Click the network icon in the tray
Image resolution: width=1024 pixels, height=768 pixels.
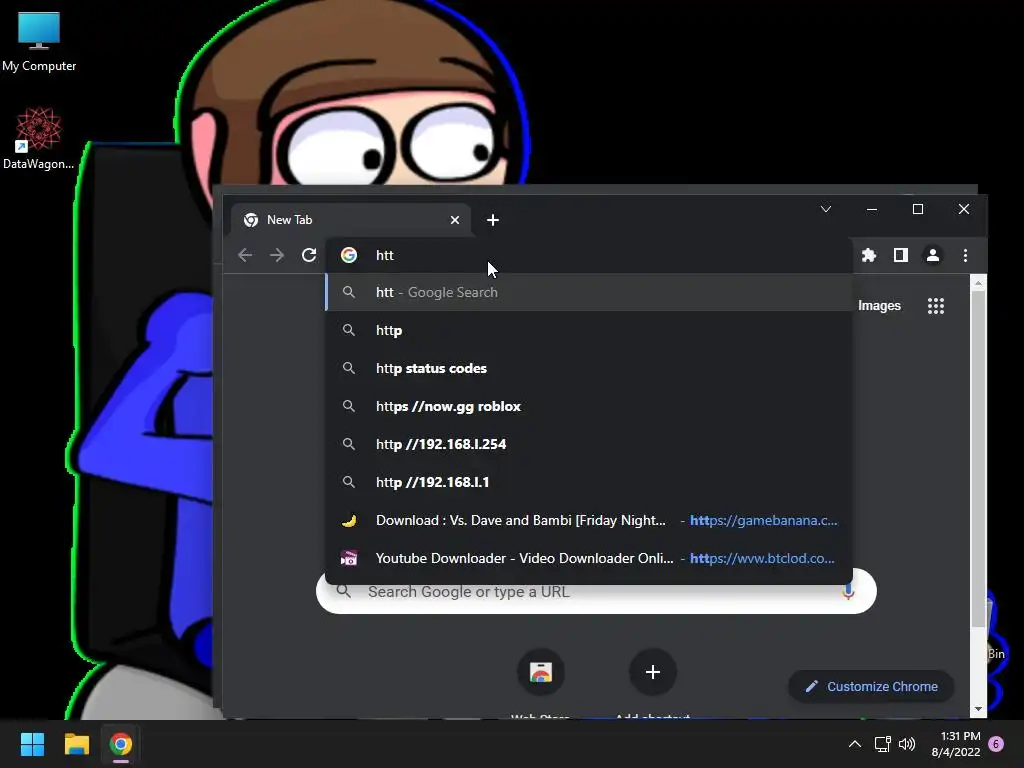tap(882, 744)
